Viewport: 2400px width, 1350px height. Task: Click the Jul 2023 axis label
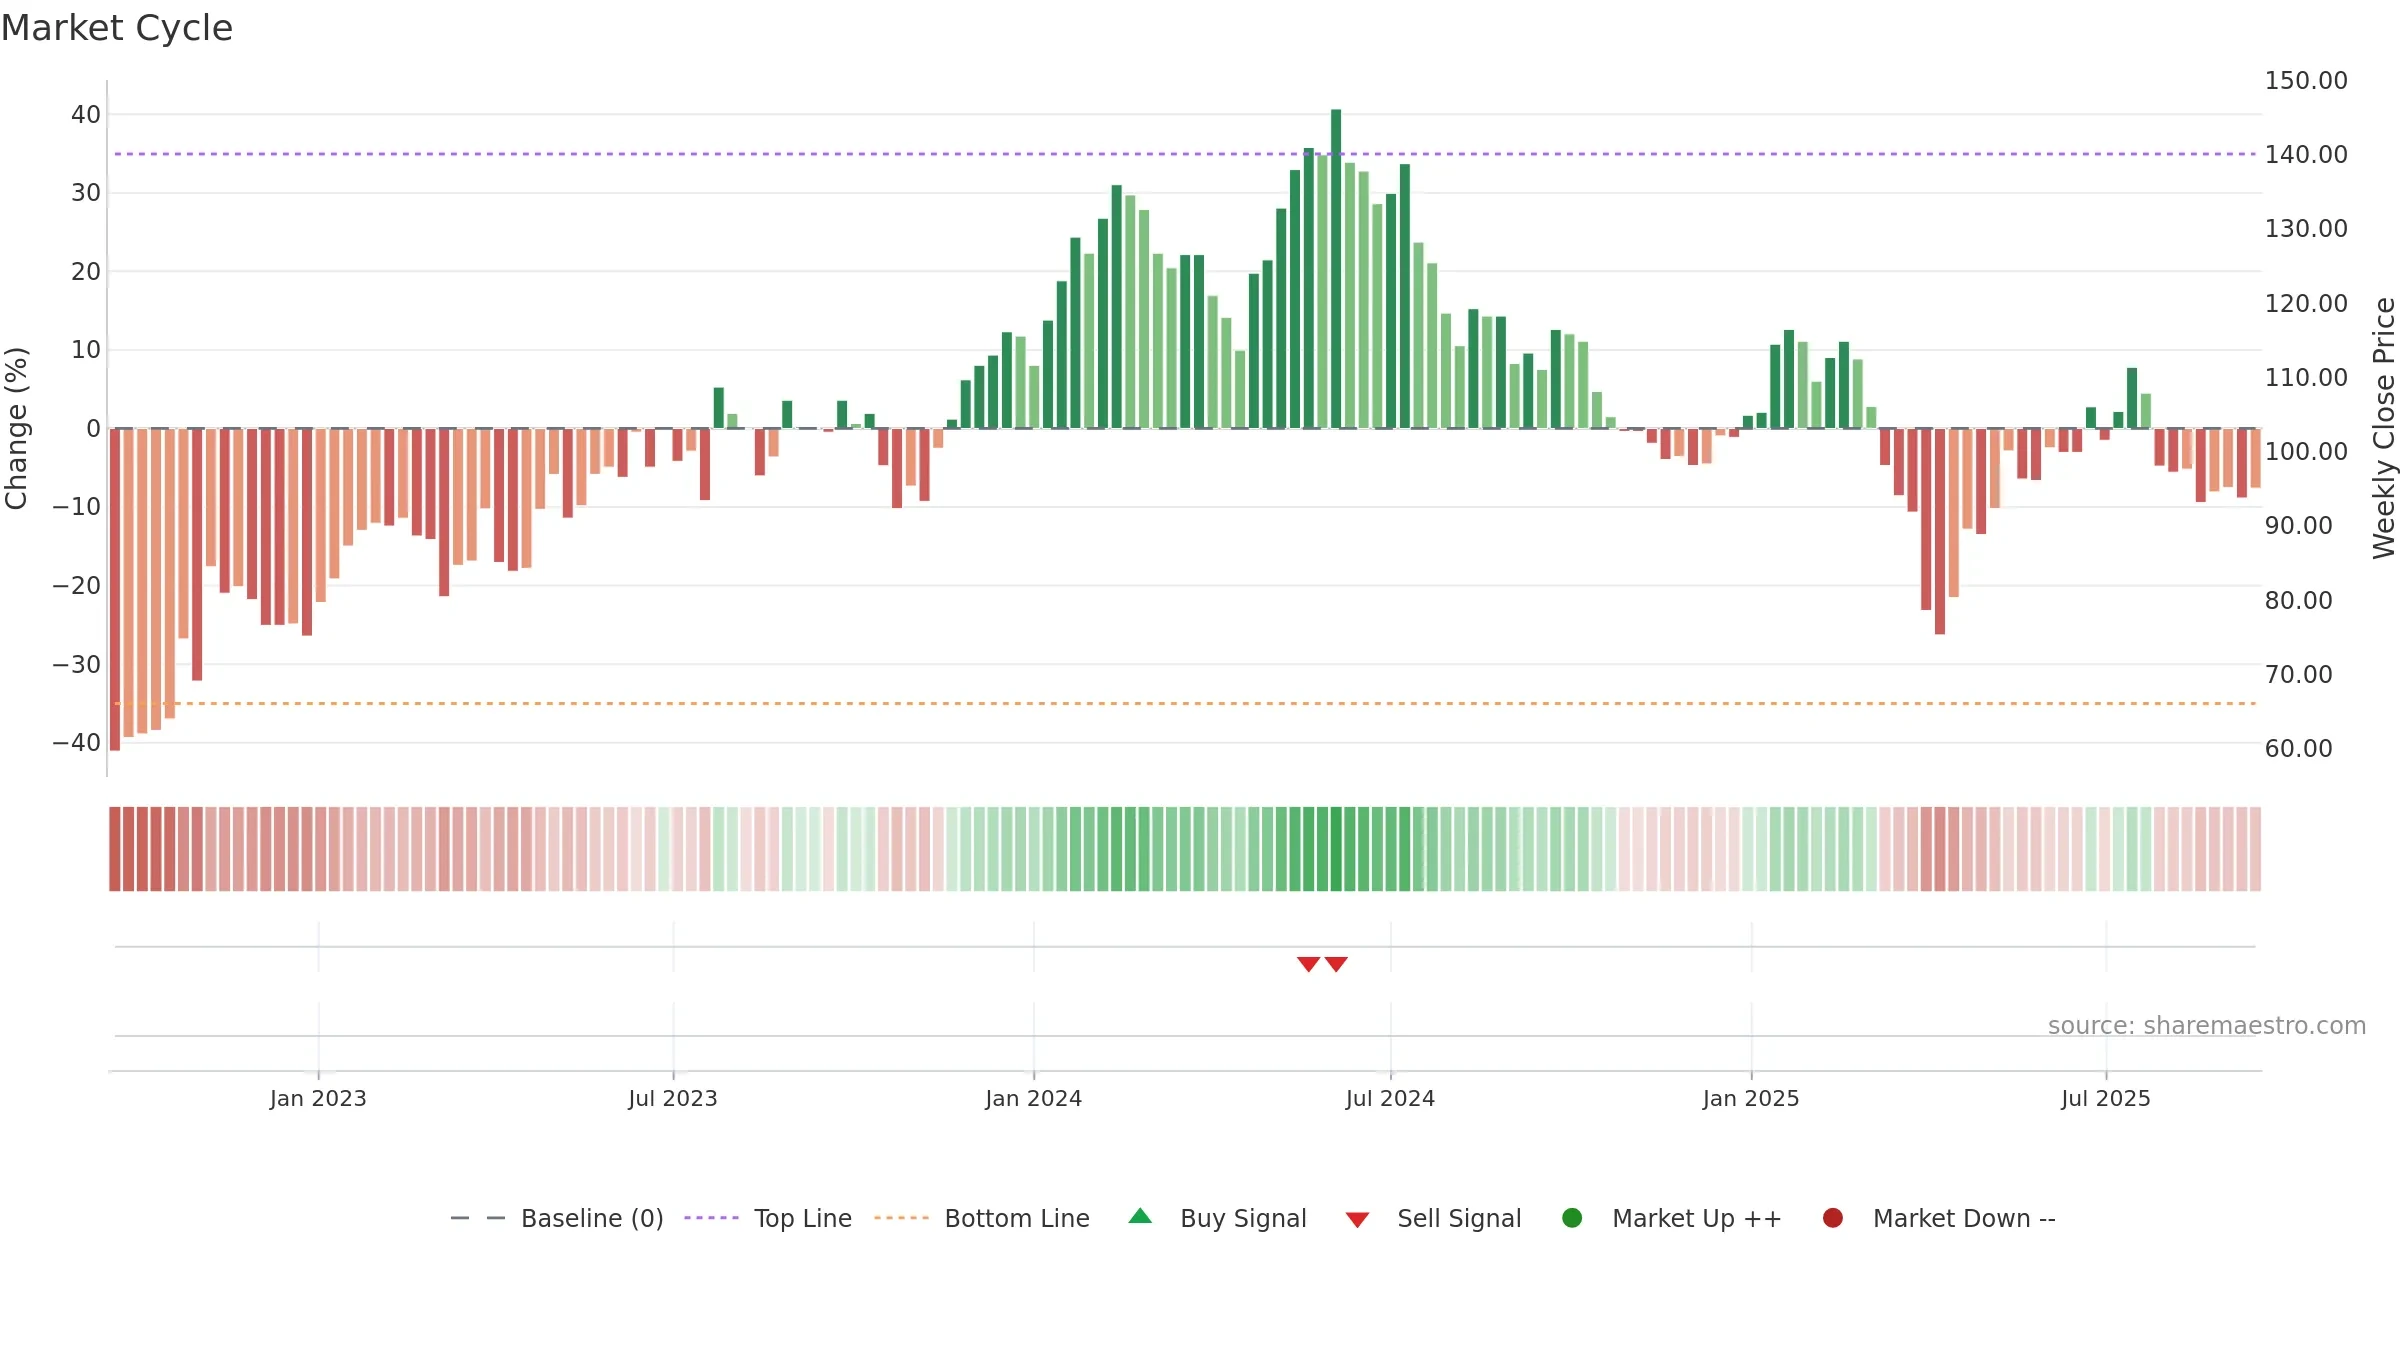(673, 1098)
